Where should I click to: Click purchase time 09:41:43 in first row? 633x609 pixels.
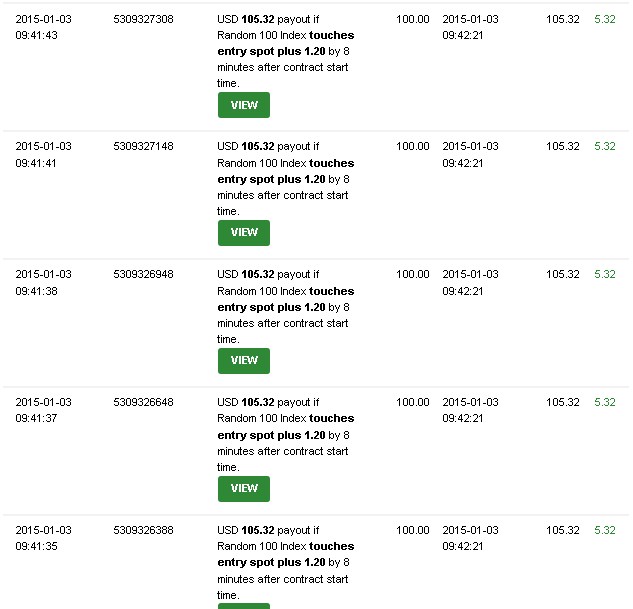[x=36, y=35]
